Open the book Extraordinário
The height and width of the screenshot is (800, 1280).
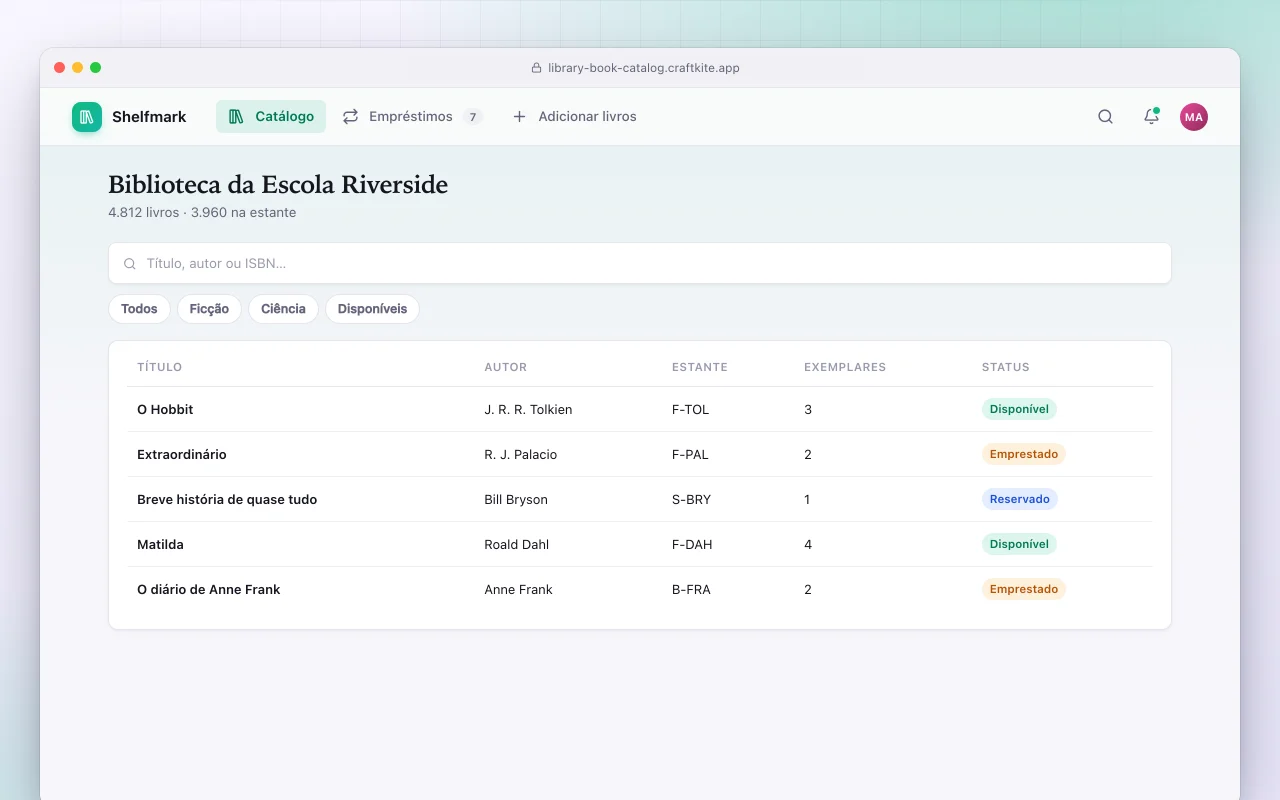tap(182, 454)
